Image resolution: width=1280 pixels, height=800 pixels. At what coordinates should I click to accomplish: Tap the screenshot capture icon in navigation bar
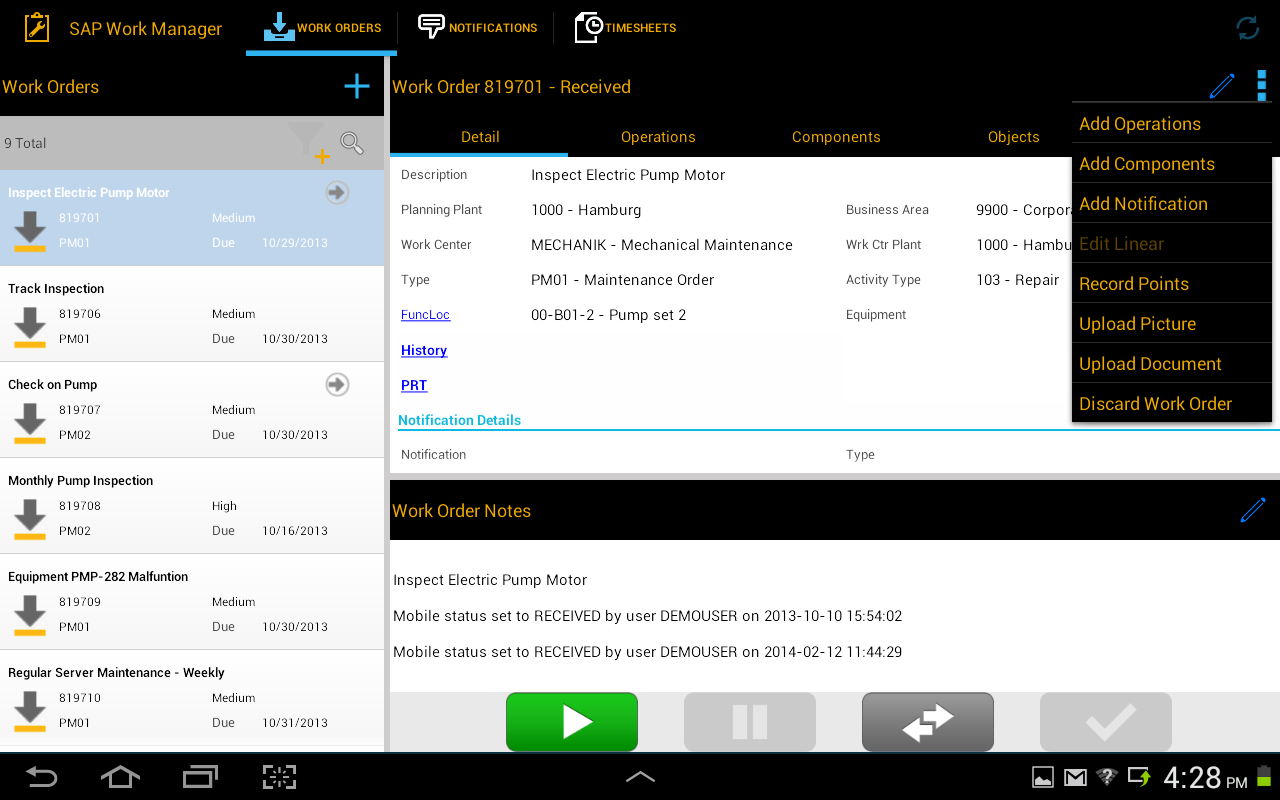point(280,777)
